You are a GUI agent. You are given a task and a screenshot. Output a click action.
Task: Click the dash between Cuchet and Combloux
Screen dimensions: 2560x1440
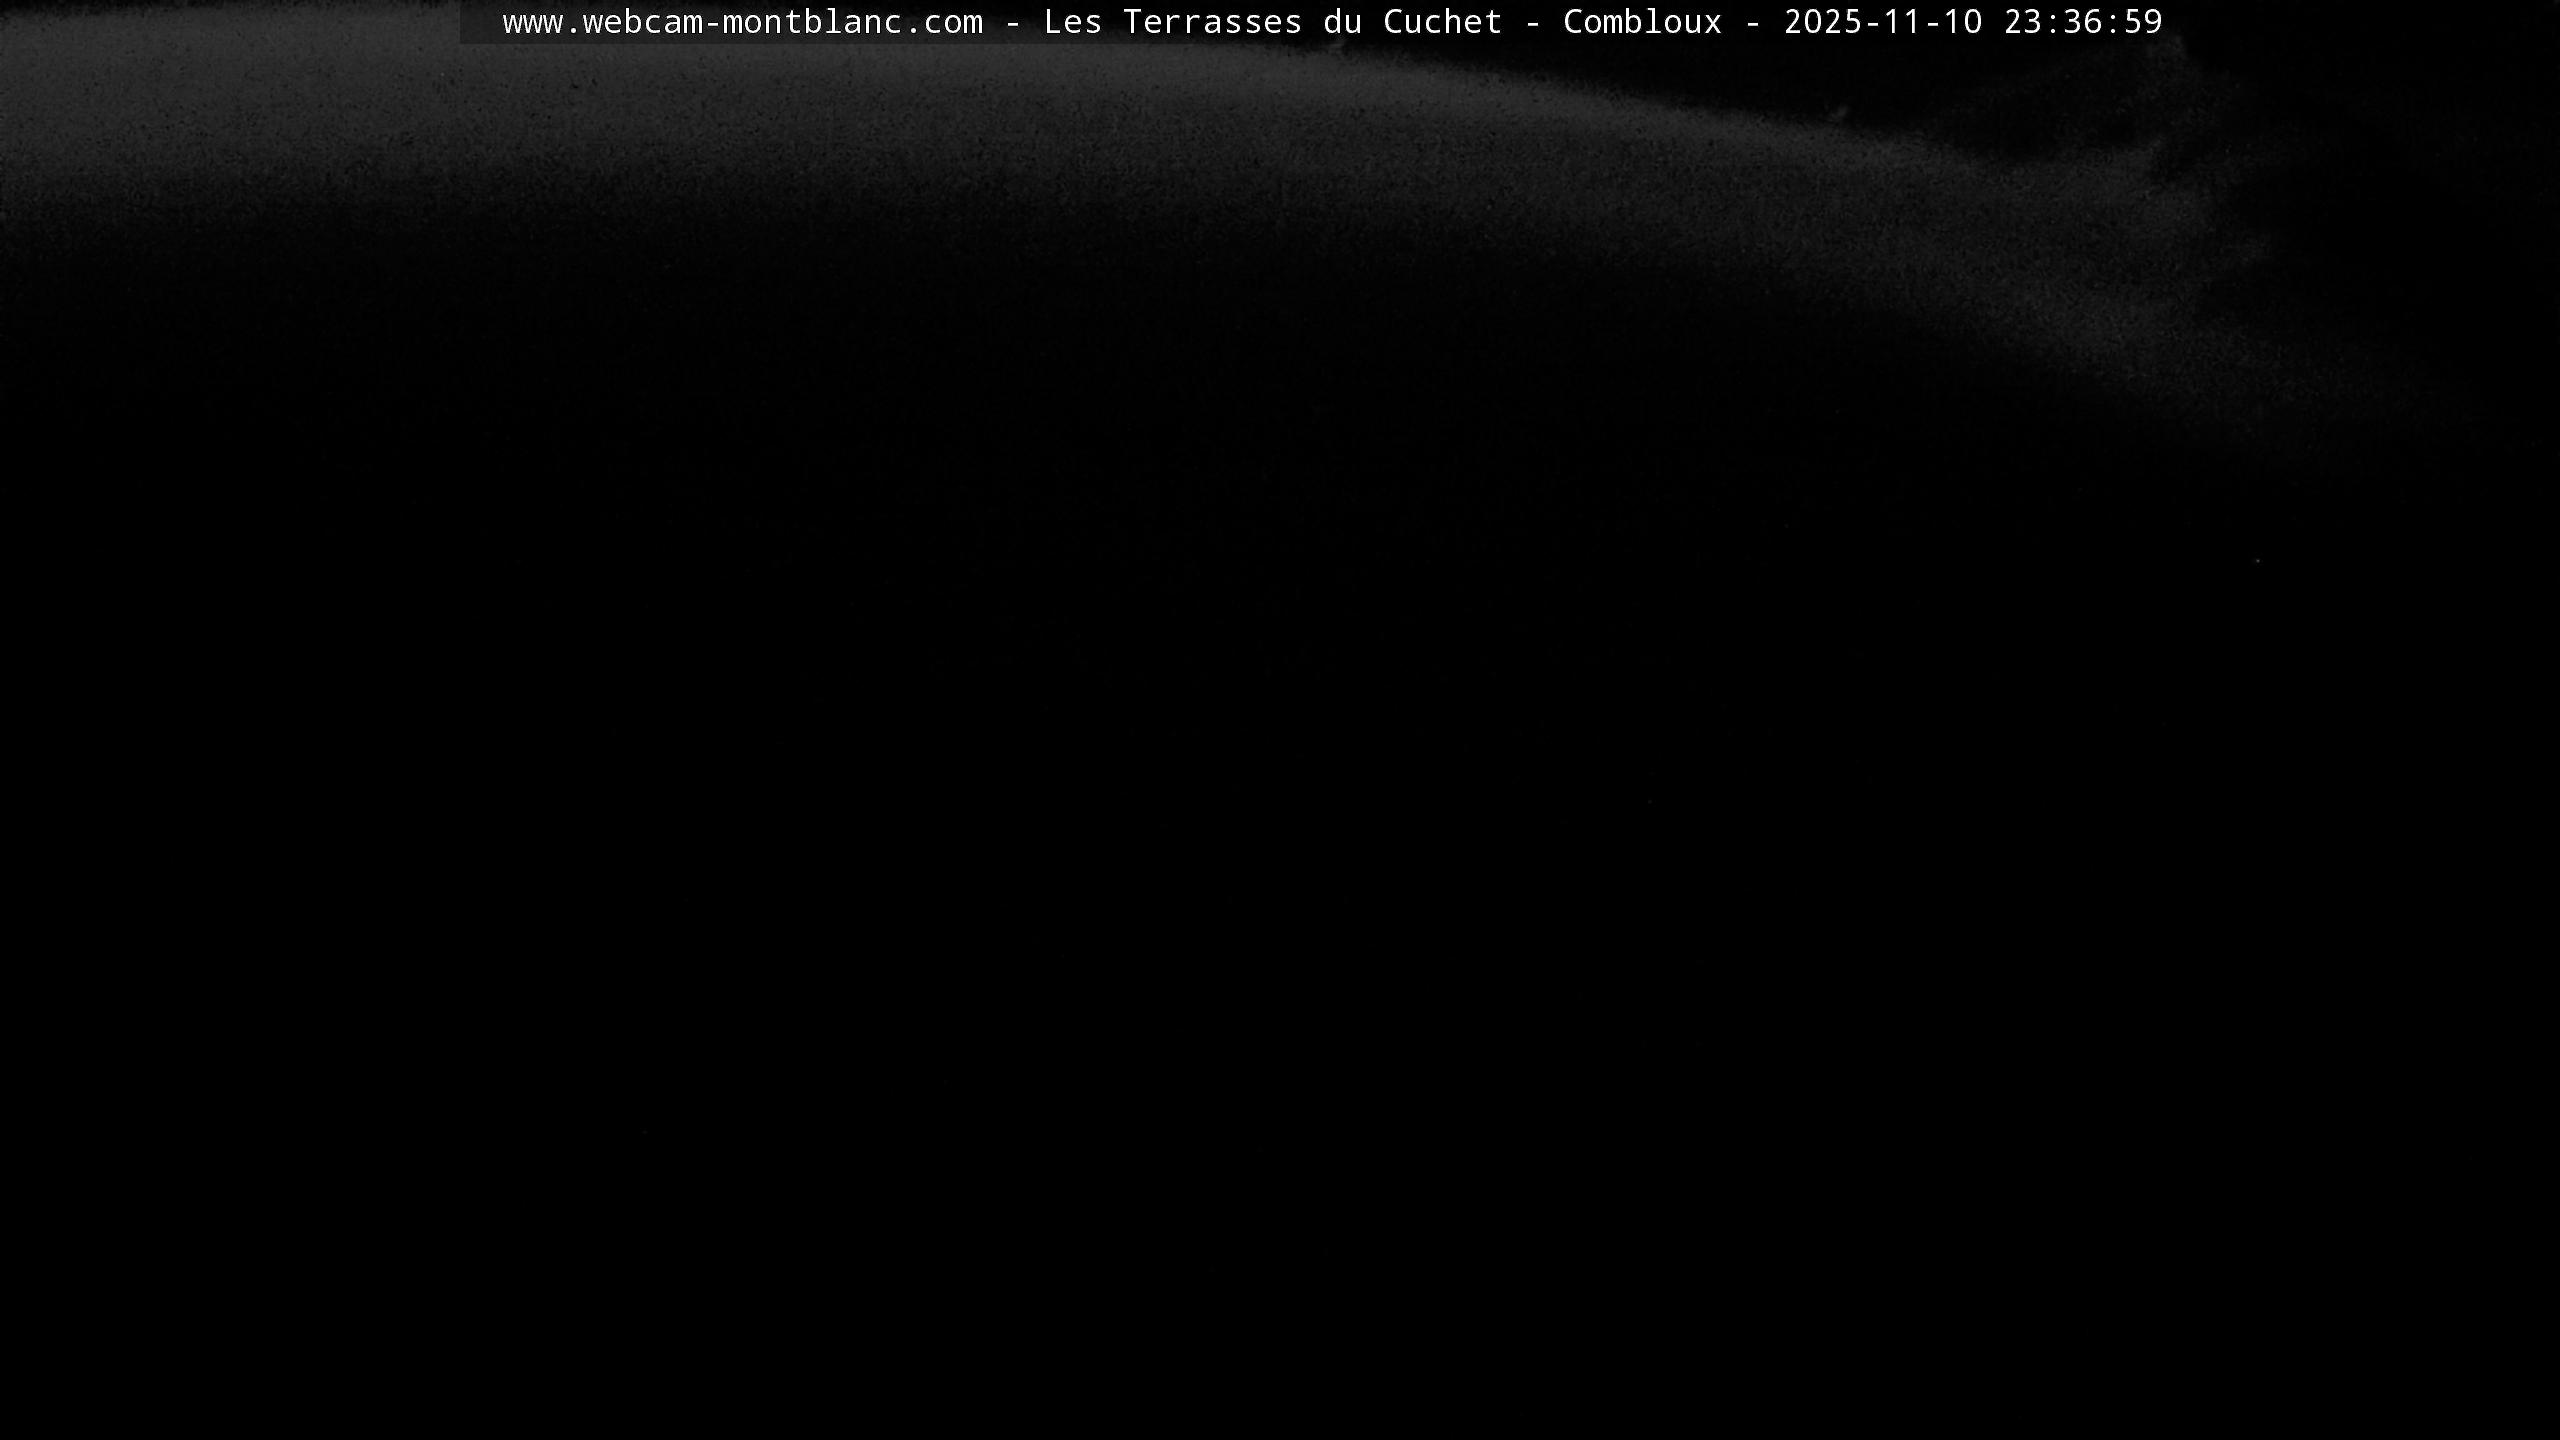click(x=1532, y=23)
